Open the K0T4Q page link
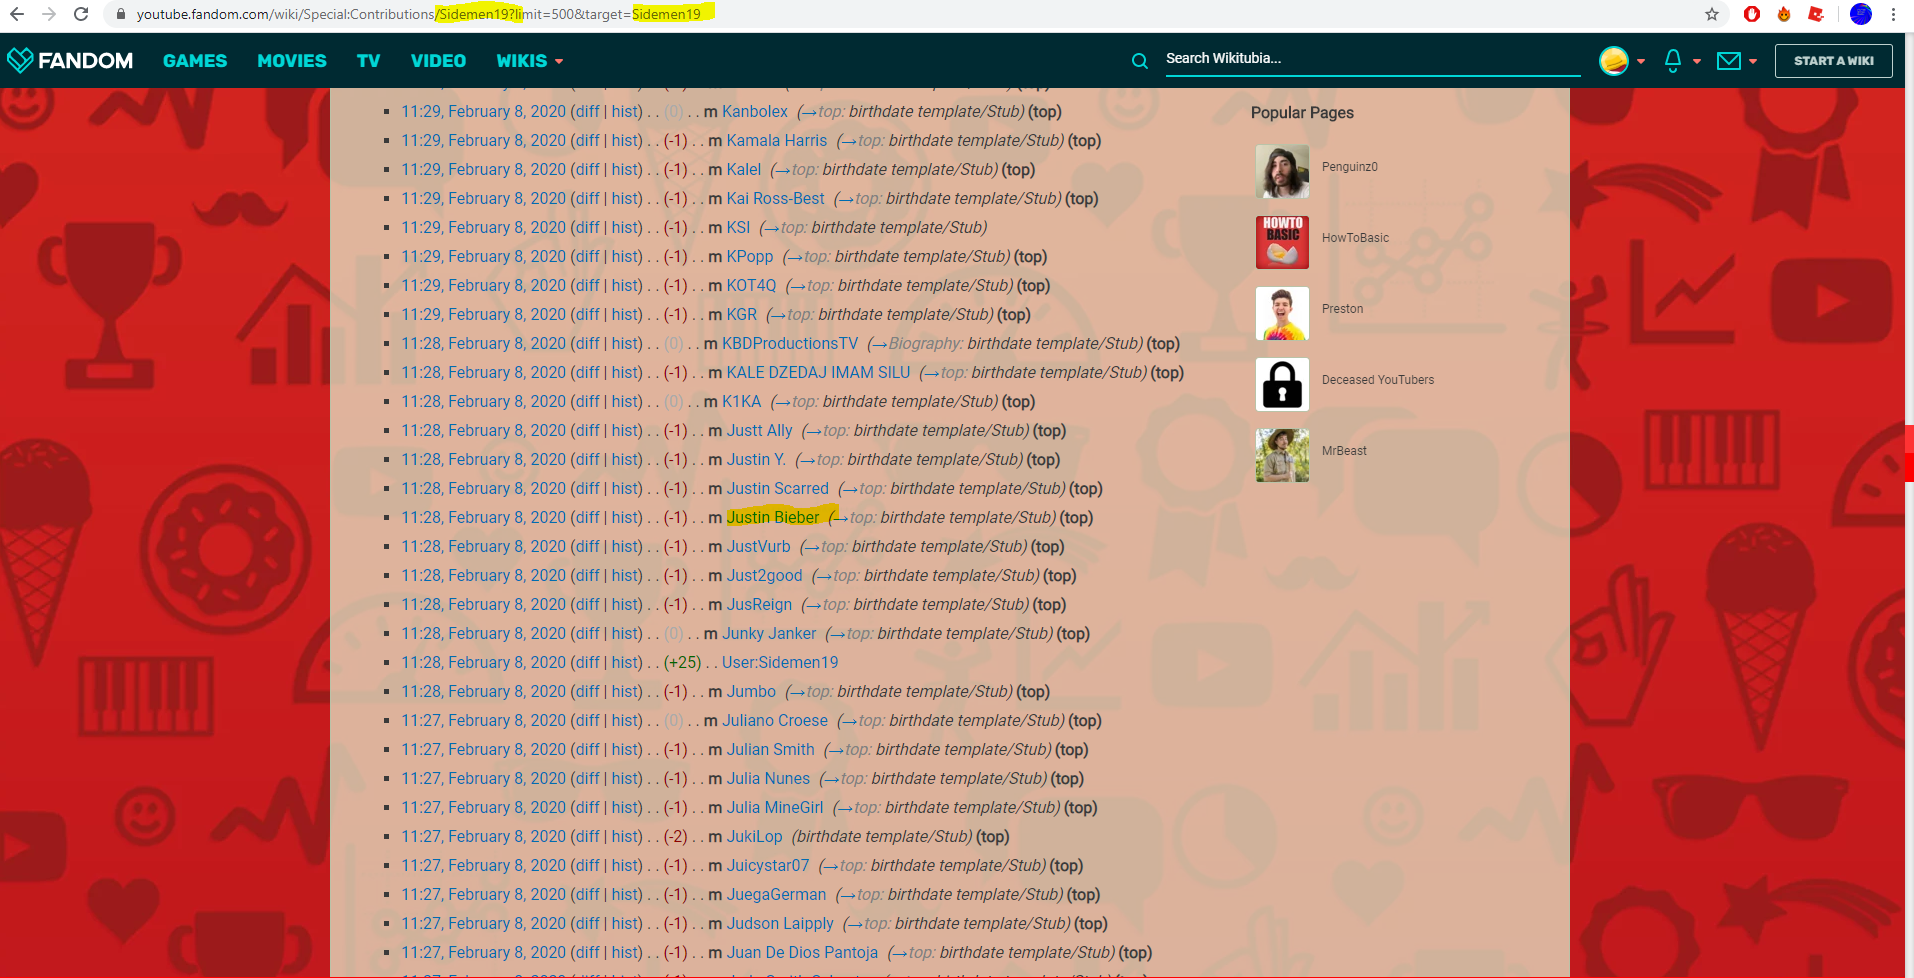Viewport: 1914px width, 978px height. click(x=751, y=285)
